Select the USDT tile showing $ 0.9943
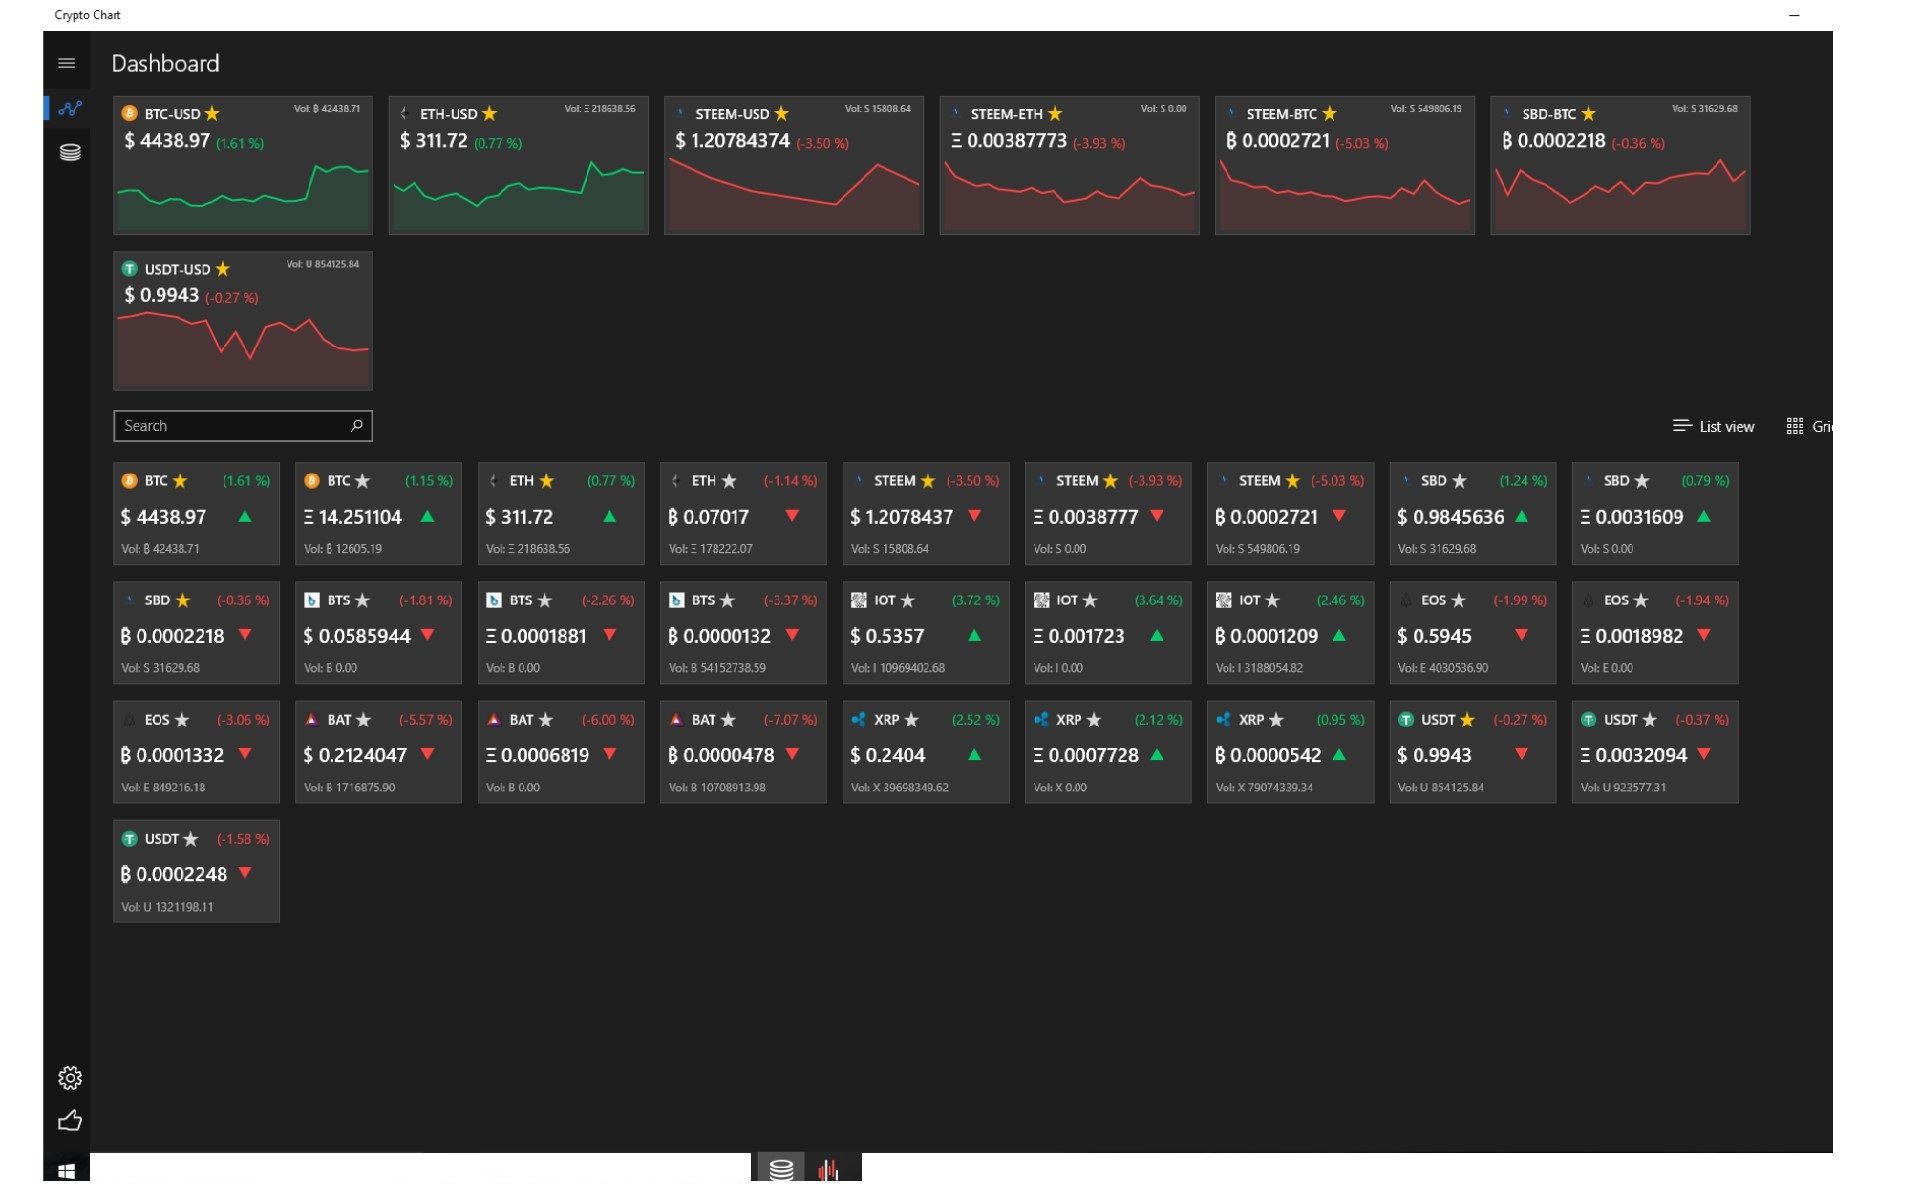1920x1200 pixels. [1473, 752]
